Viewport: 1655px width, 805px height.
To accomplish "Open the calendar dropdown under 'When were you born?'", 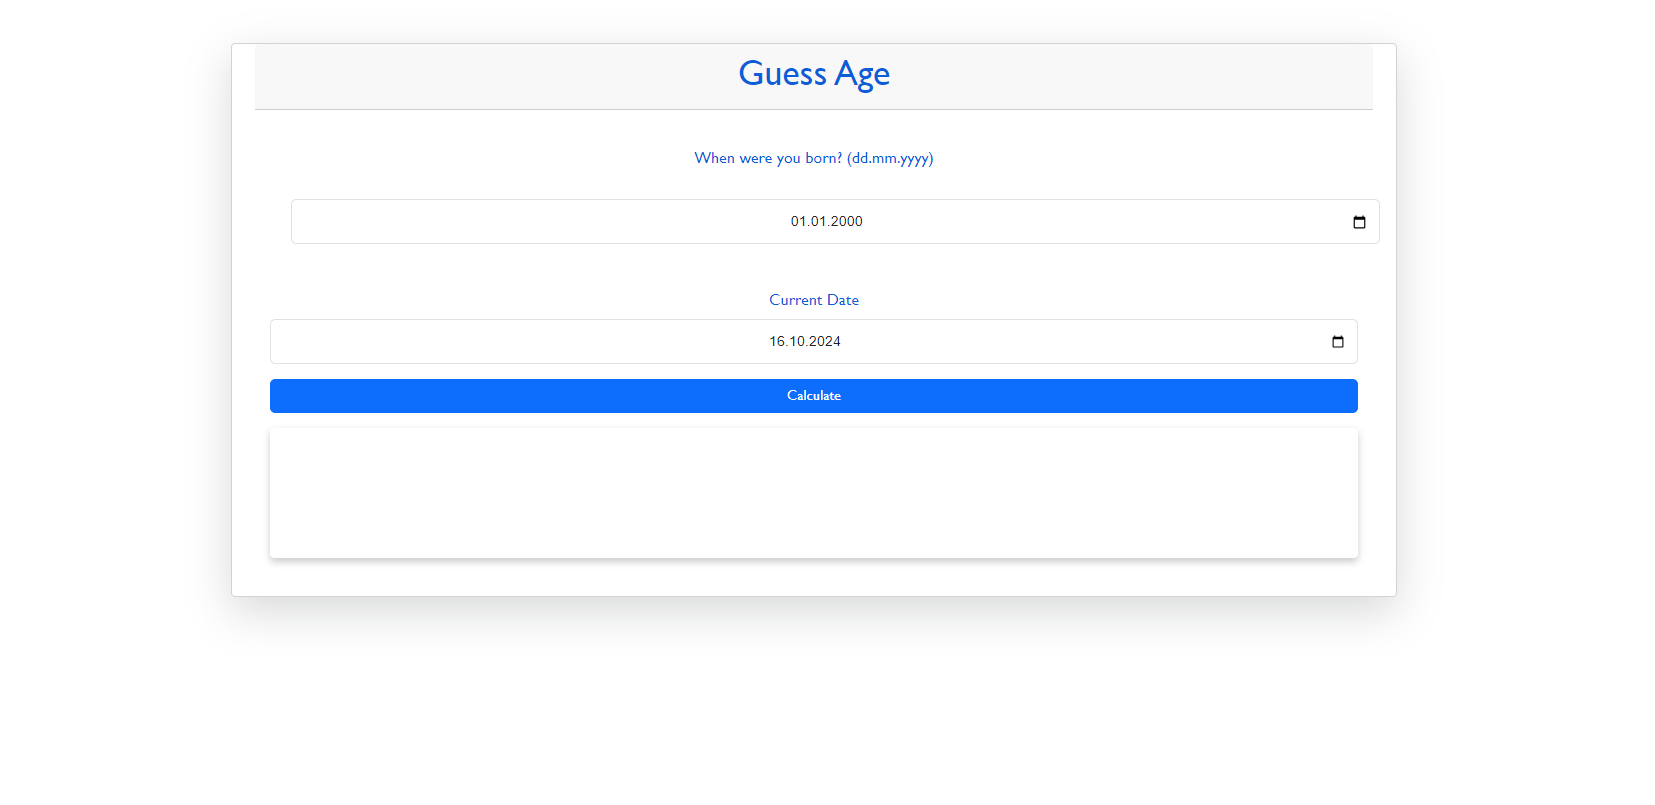I will pyautogui.click(x=1359, y=222).
